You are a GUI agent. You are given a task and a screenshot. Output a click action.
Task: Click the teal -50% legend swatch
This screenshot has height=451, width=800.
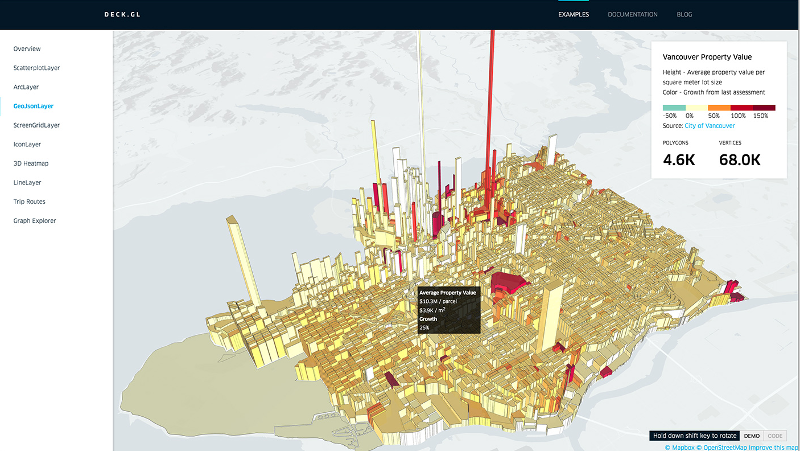[673, 107]
